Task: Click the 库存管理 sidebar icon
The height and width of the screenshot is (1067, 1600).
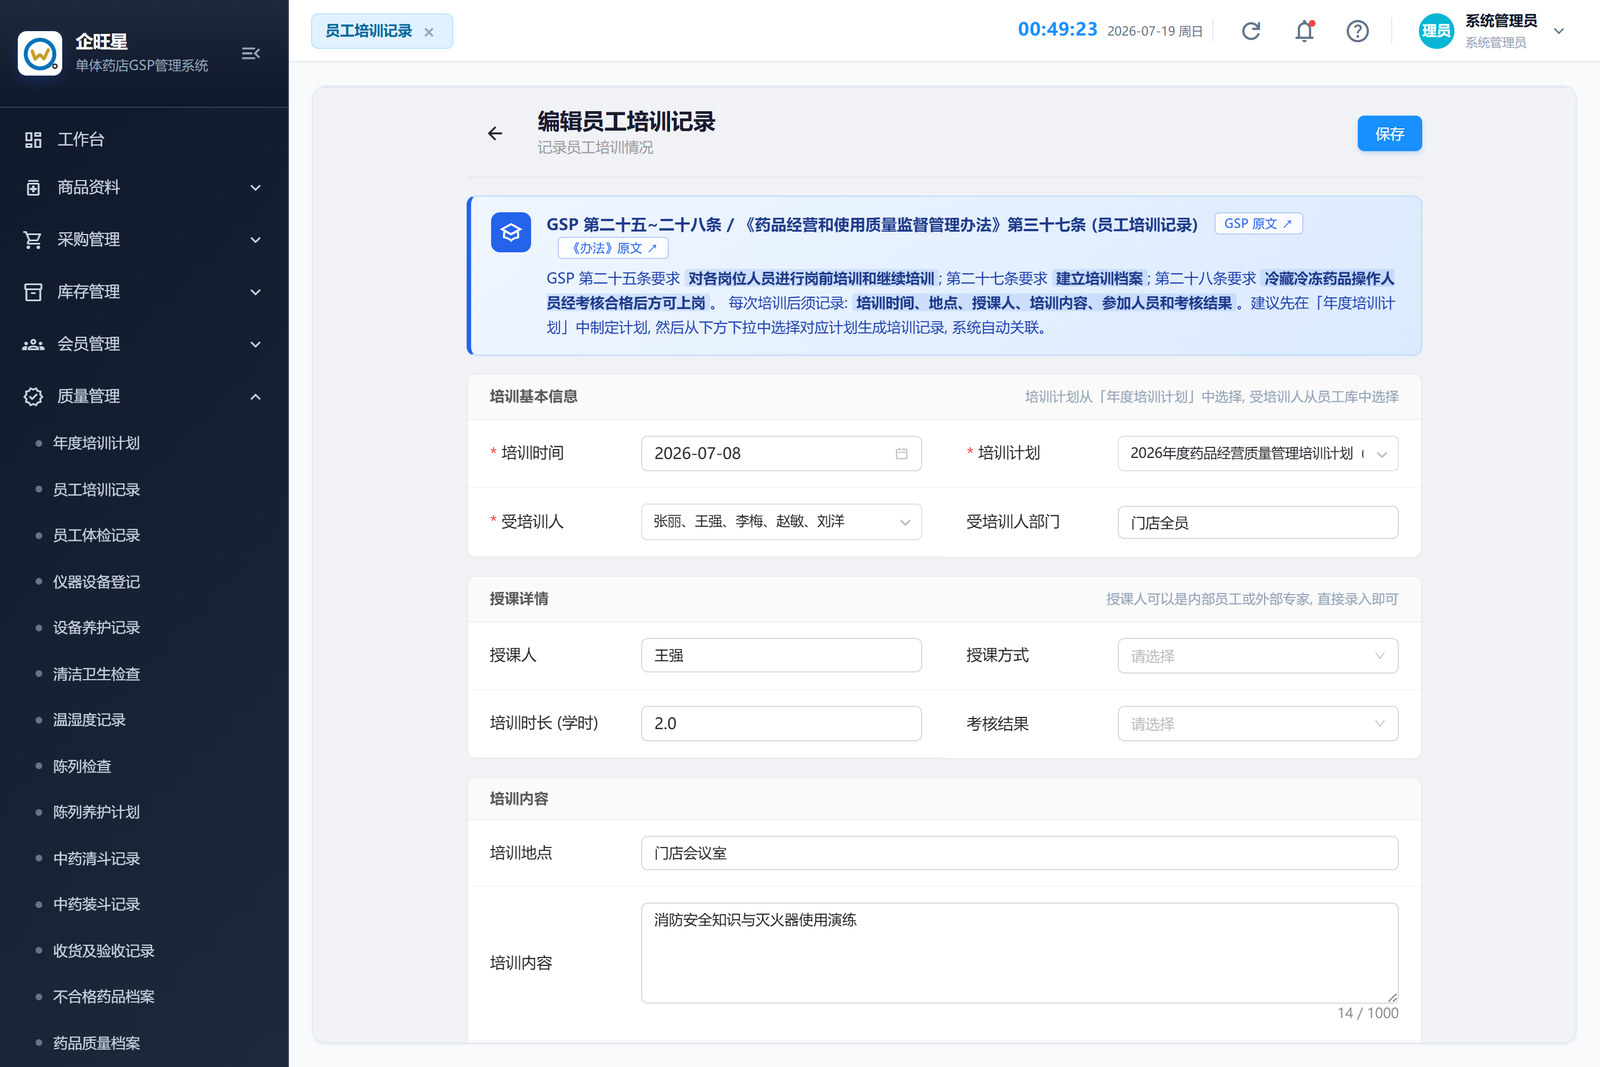Action: tap(33, 292)
